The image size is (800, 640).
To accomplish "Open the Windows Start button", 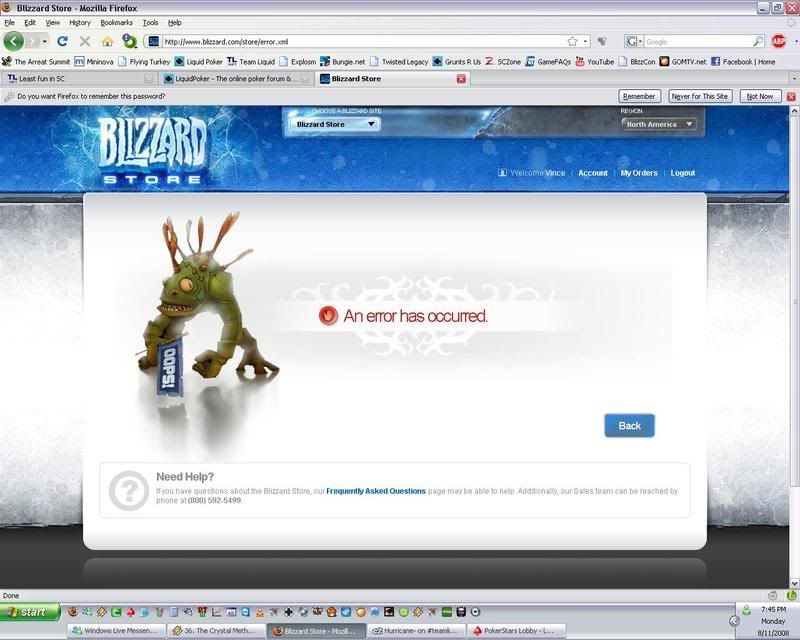I will (30, 612).
